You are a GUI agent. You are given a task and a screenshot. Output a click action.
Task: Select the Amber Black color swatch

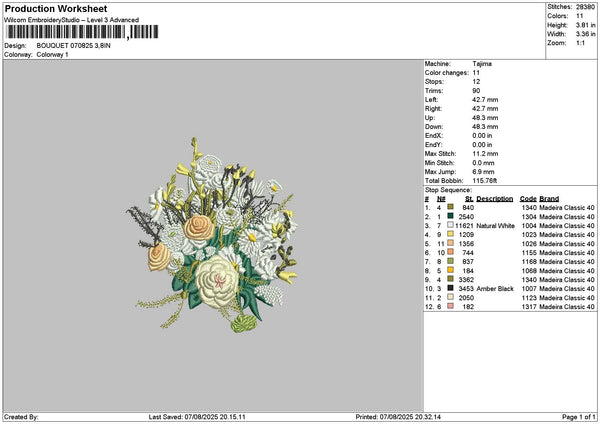click(450, 288)
